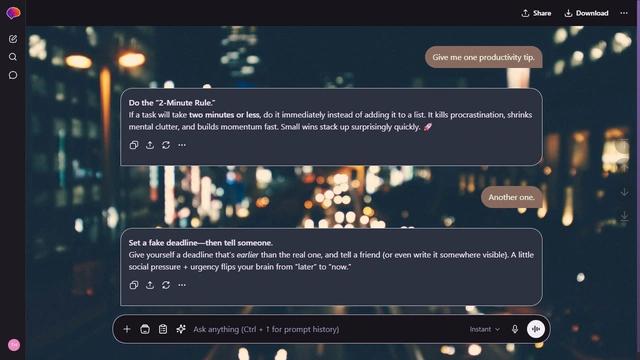Click the app logo in the sidebar
640x360 pixels.
point(13,13)
